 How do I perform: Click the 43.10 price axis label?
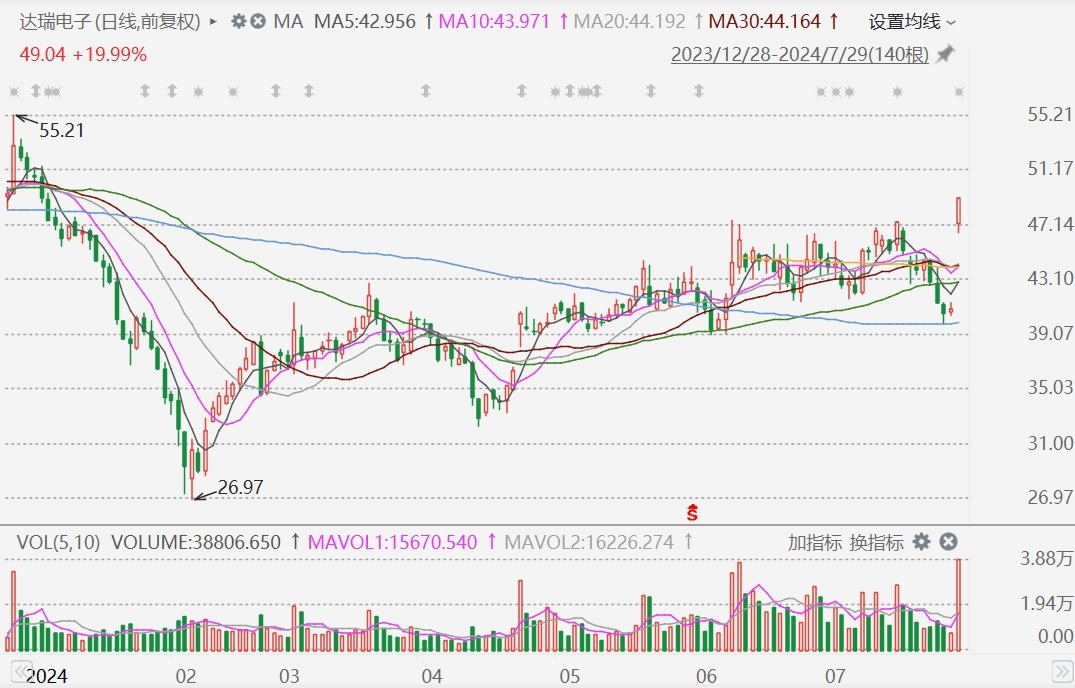point(1050,278)
